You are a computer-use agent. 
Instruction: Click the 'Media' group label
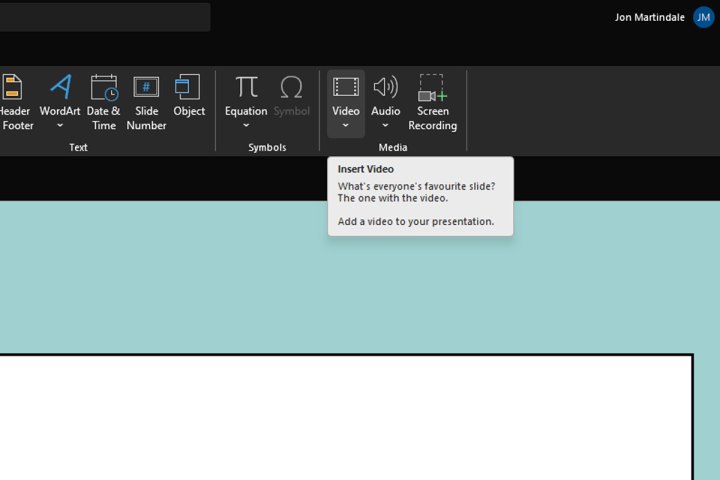393,147
